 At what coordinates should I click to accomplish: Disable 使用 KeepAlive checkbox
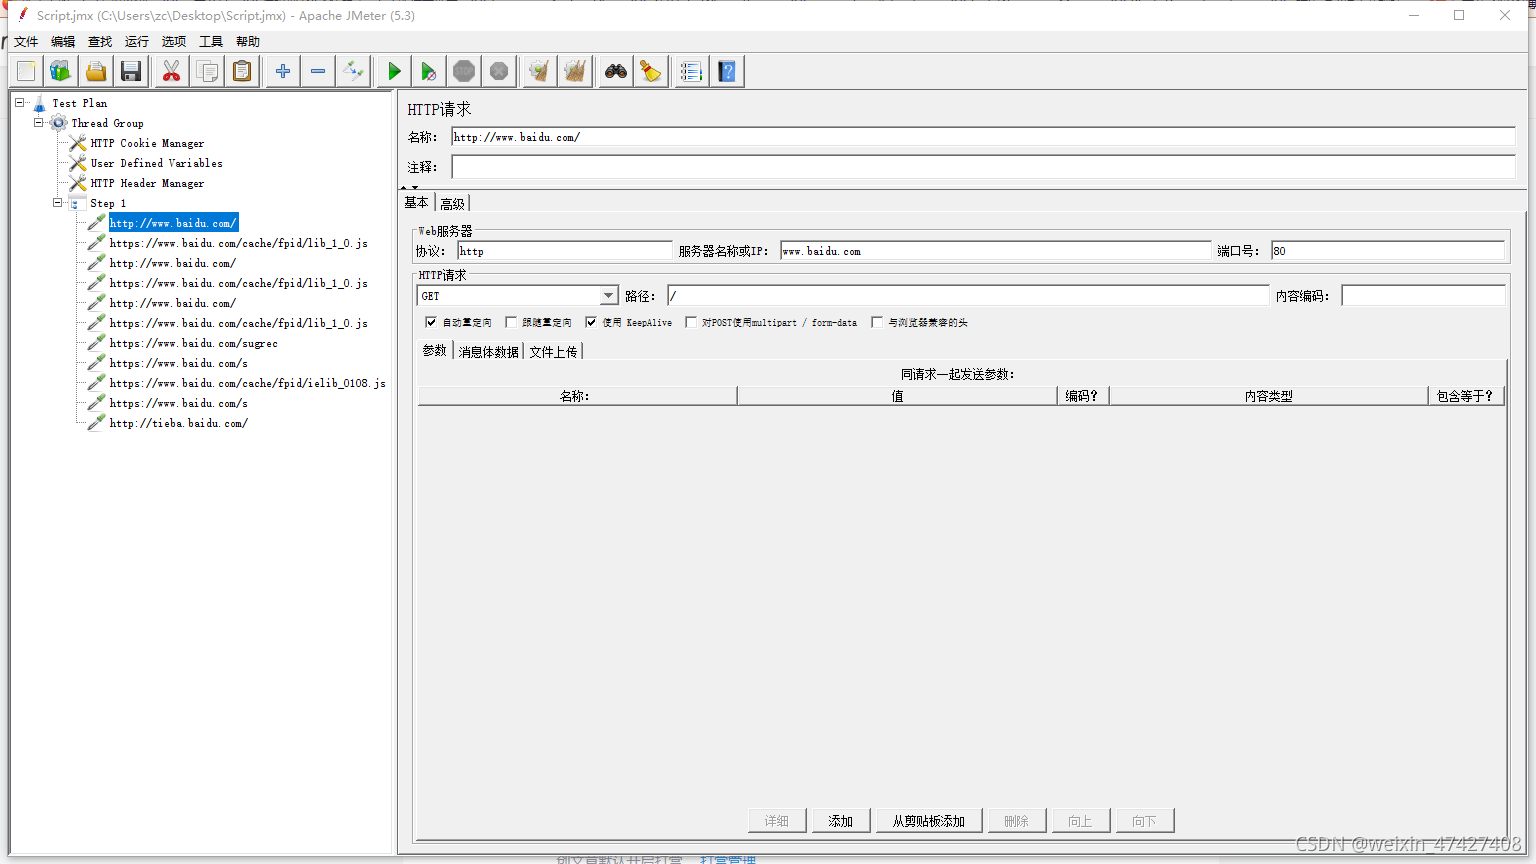590,322
